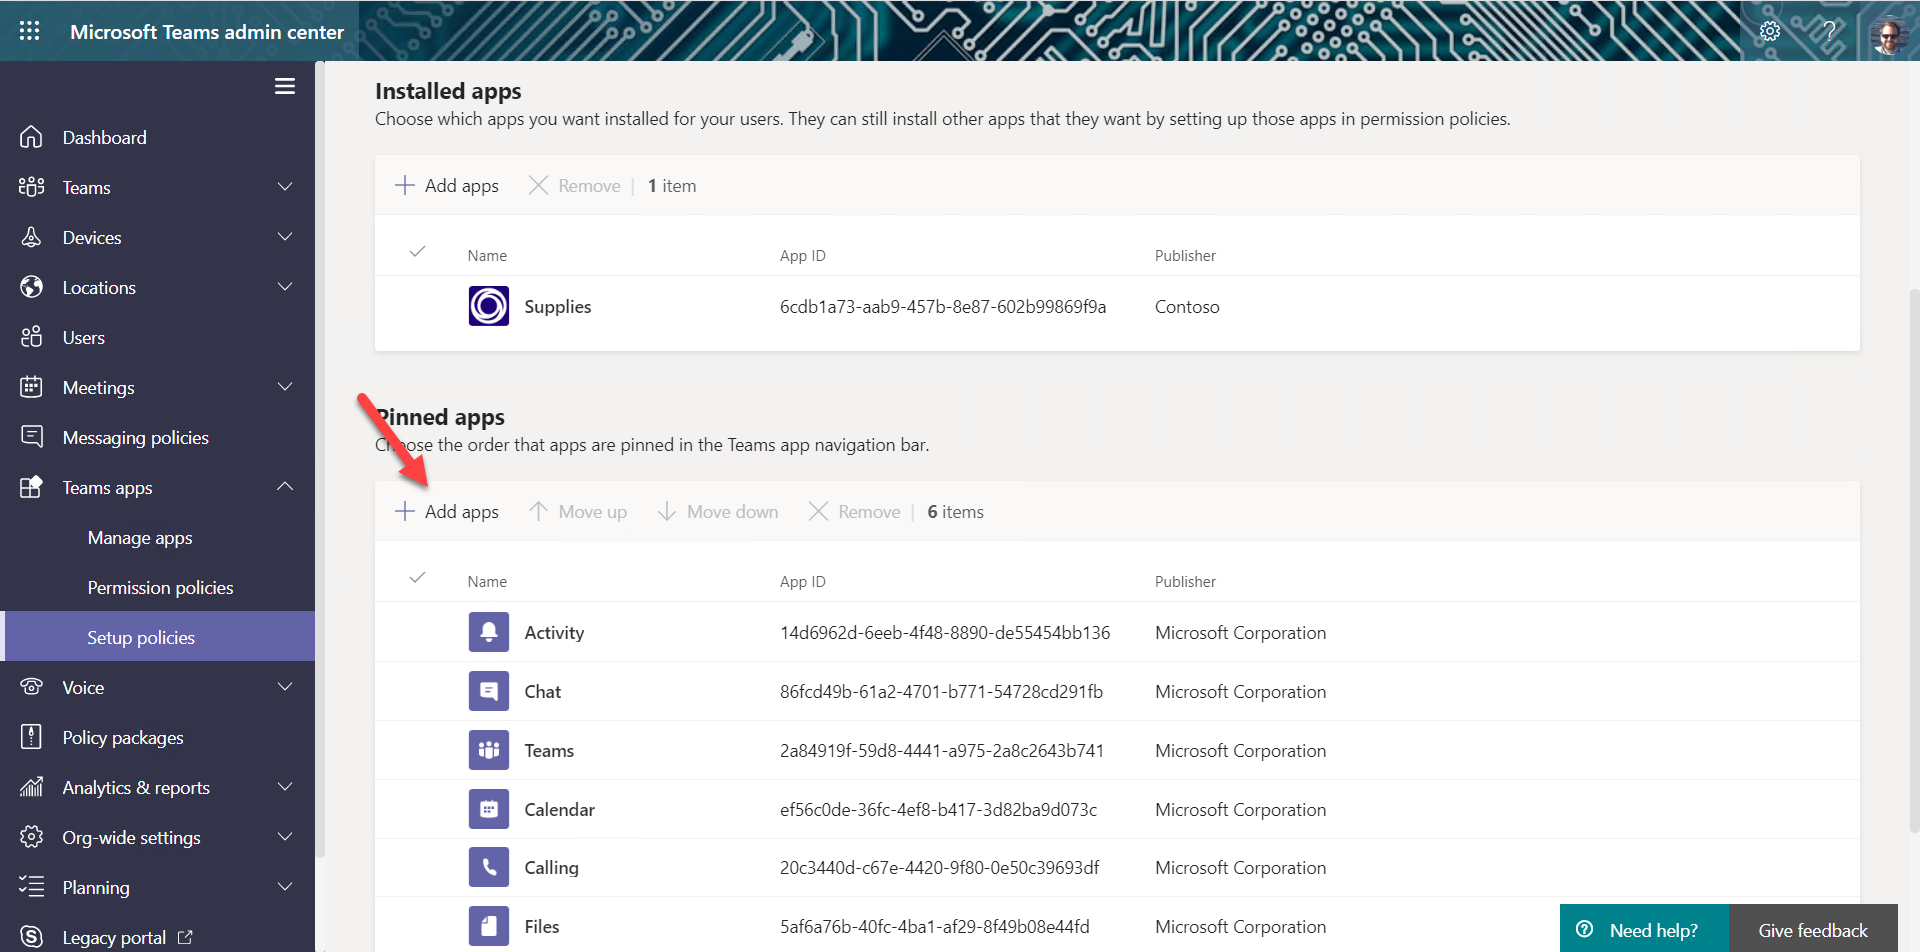Expand the Analytics & reports chevron
This screenshot has height=952, width=1920.
285,787
